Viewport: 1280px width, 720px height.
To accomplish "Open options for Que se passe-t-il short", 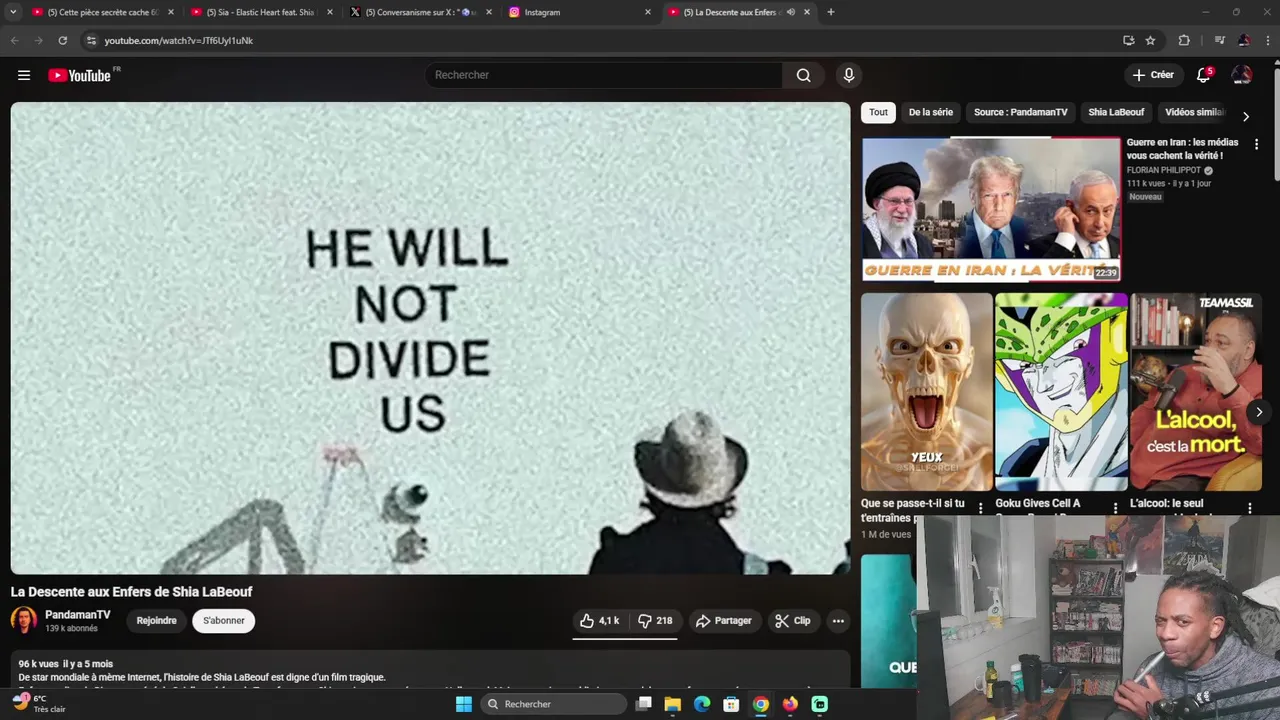I will click(980, 508).
